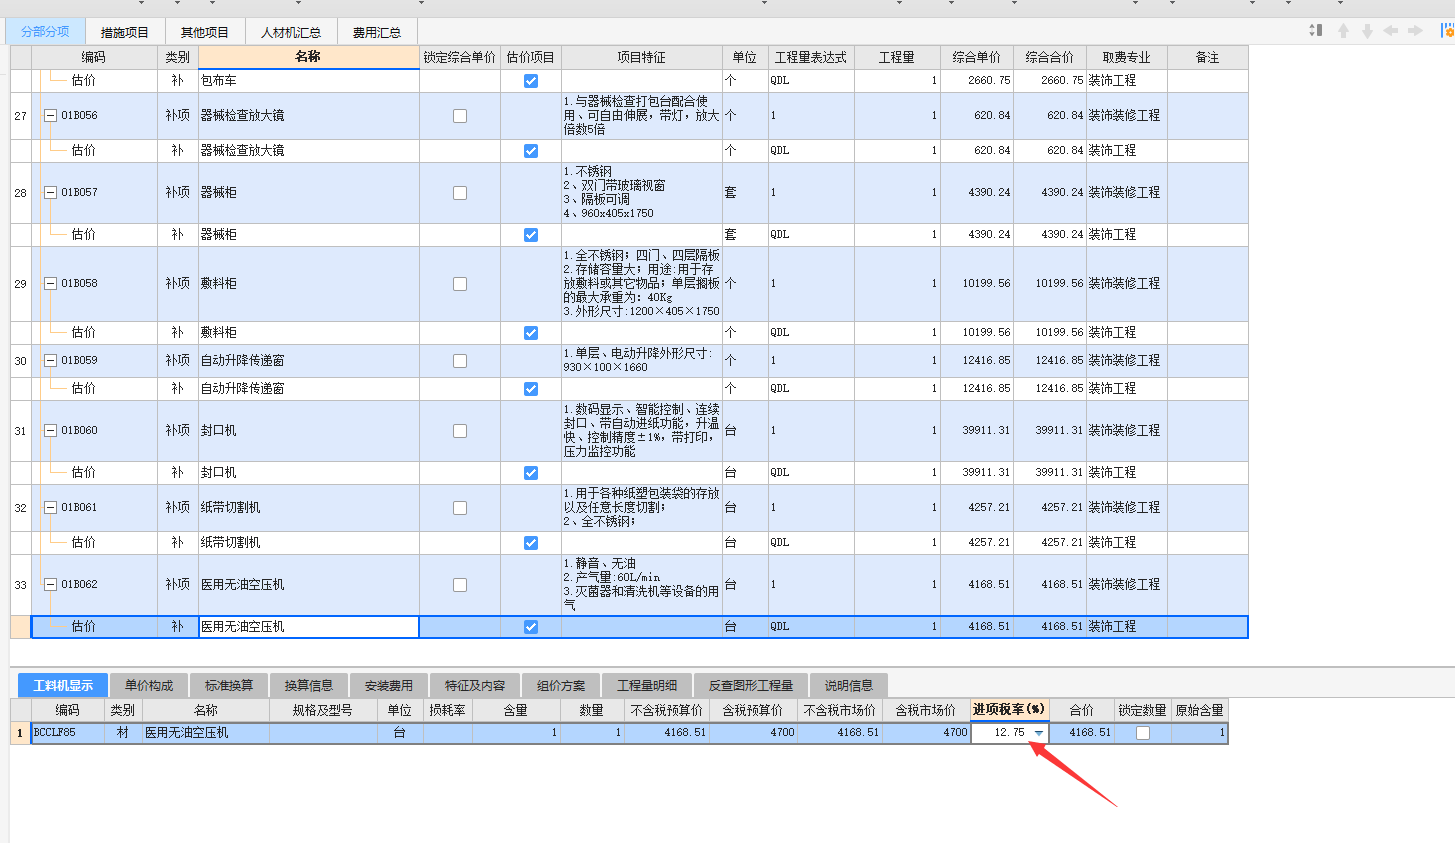1455x843 pixels.
Task: Open the 单价构成 bottom tab
Action: pyautogui.click(x=149, y=685)
